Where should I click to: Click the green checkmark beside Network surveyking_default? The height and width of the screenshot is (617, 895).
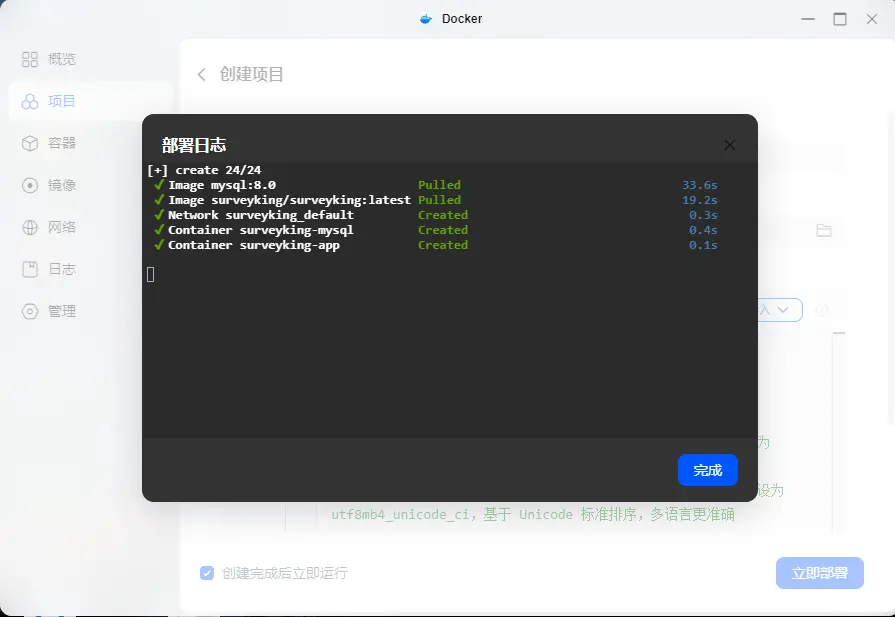point(159,215)
